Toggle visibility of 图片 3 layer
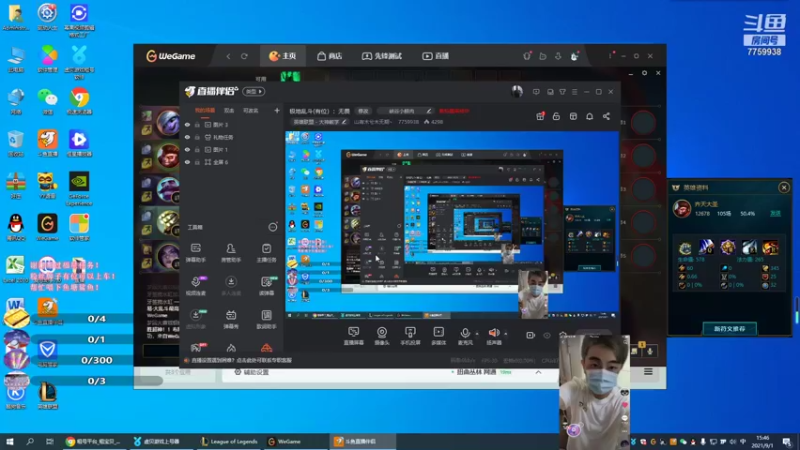This screenshot has width=800, height=450. [187, 124]
